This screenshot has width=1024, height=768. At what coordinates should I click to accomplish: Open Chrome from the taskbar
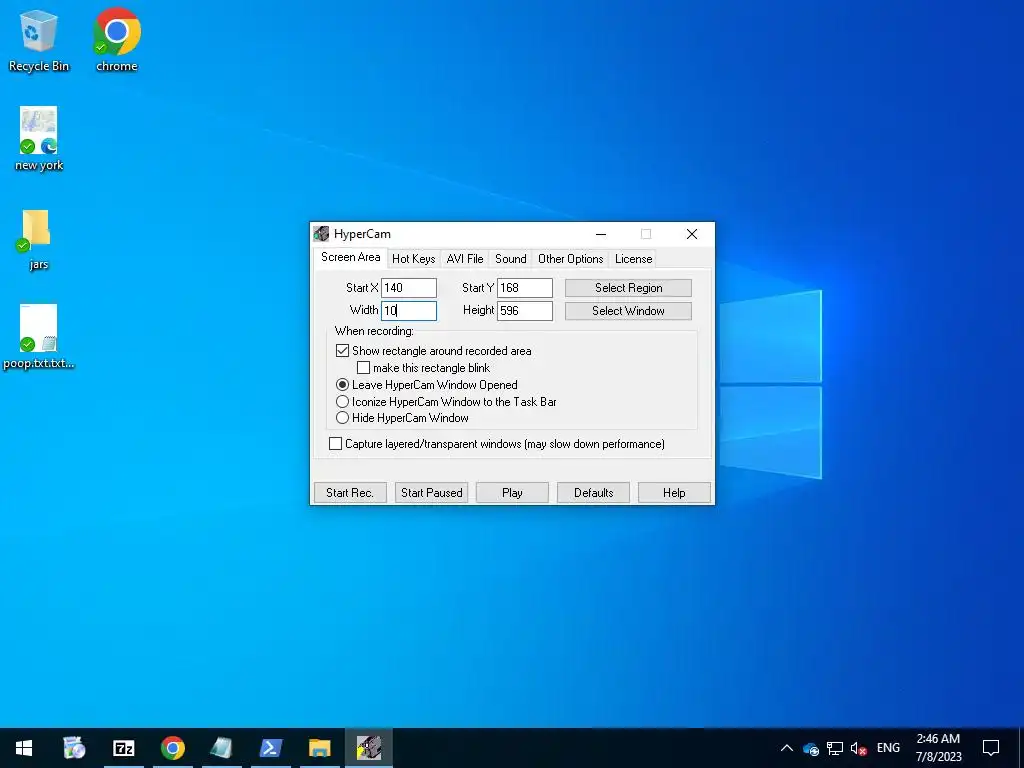(172, 748)
